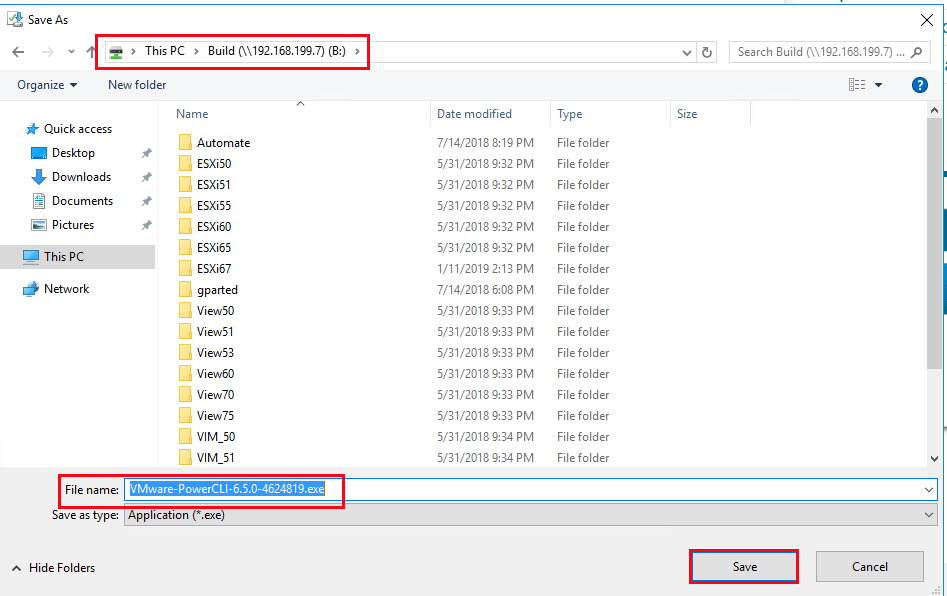Click the Automate folder icon

[x=185, y=143]
